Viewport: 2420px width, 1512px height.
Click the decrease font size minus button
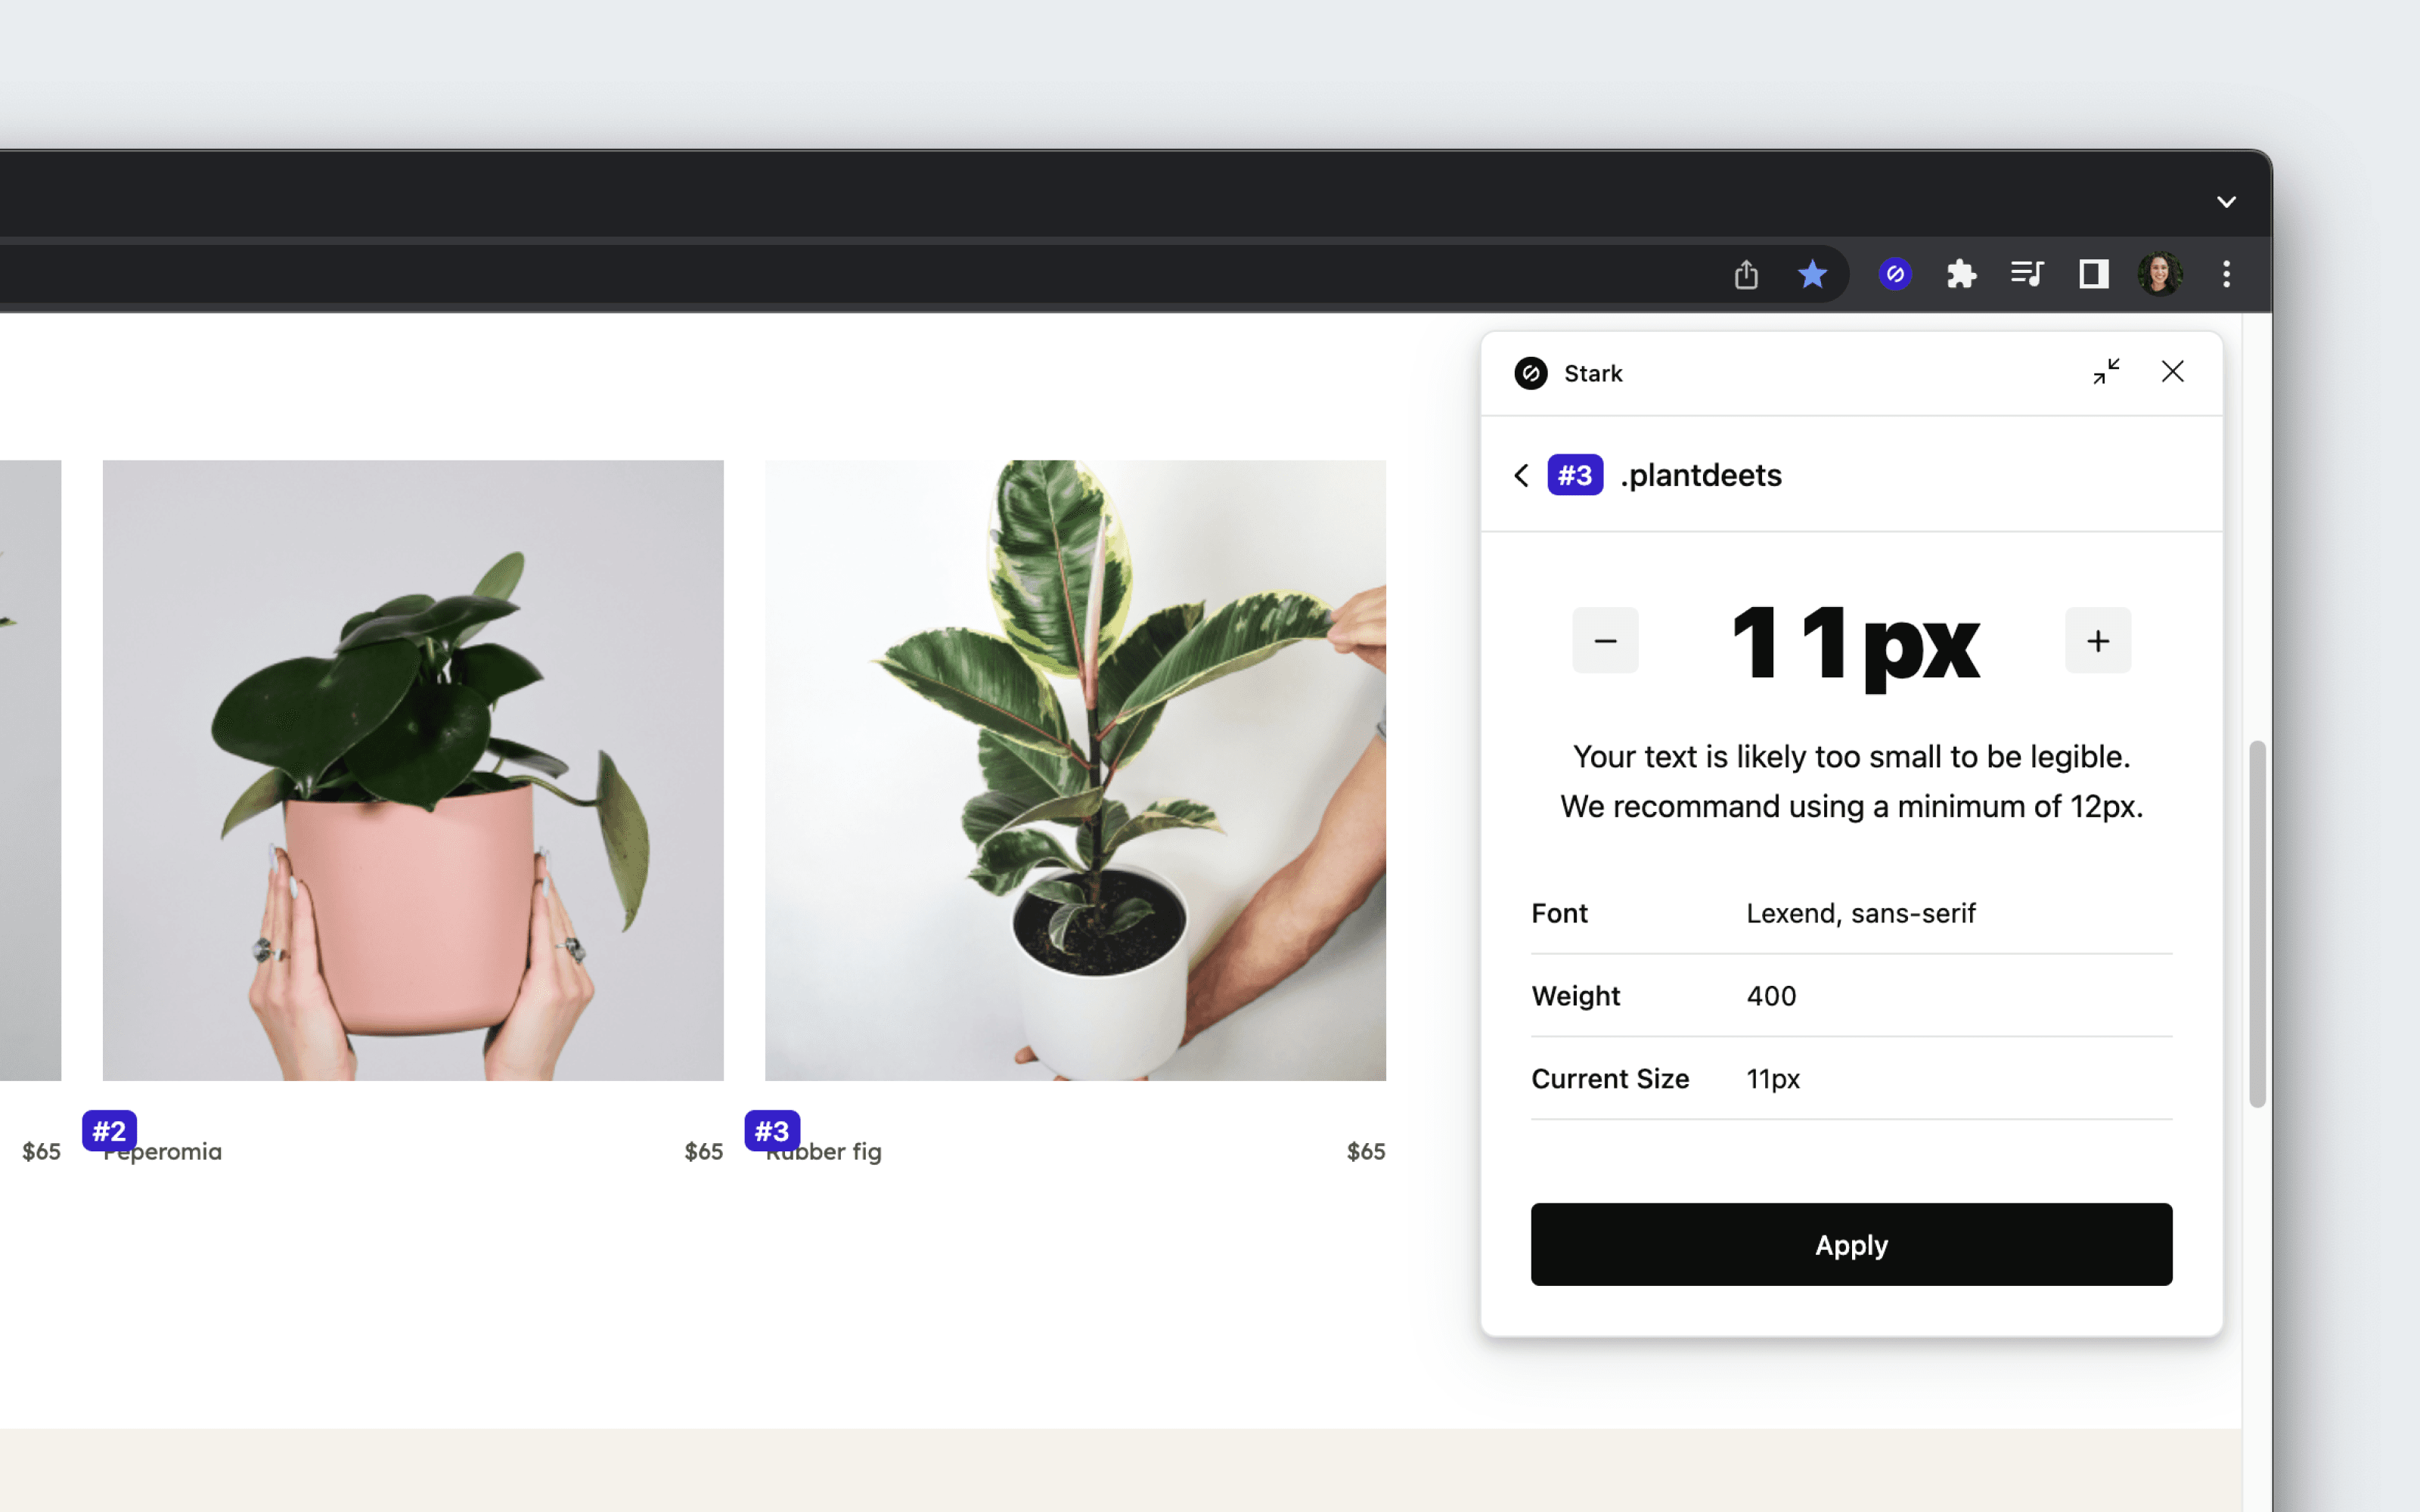coord(1605,640)
